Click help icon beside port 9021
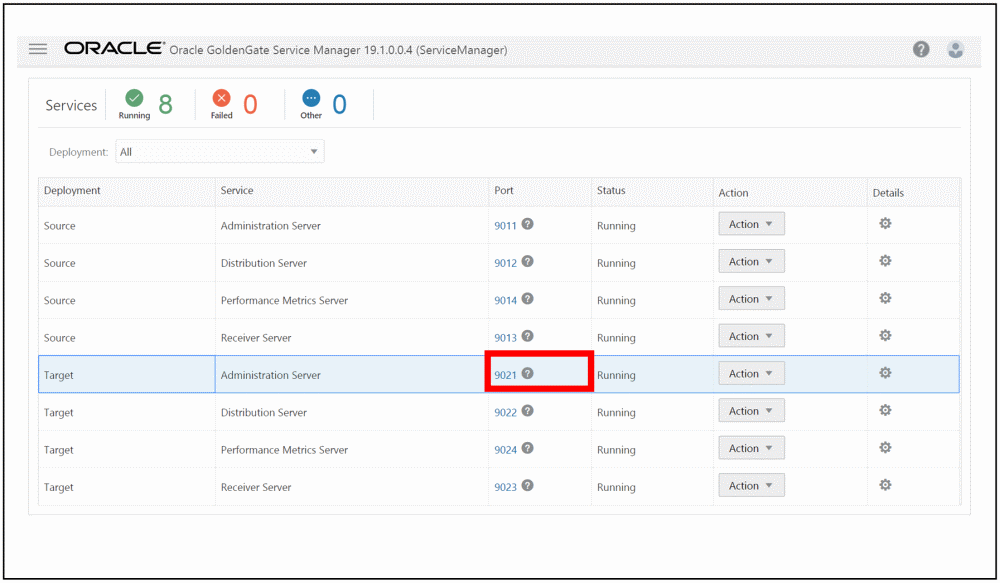This screenshot has width=1000, height=583. 527,374
